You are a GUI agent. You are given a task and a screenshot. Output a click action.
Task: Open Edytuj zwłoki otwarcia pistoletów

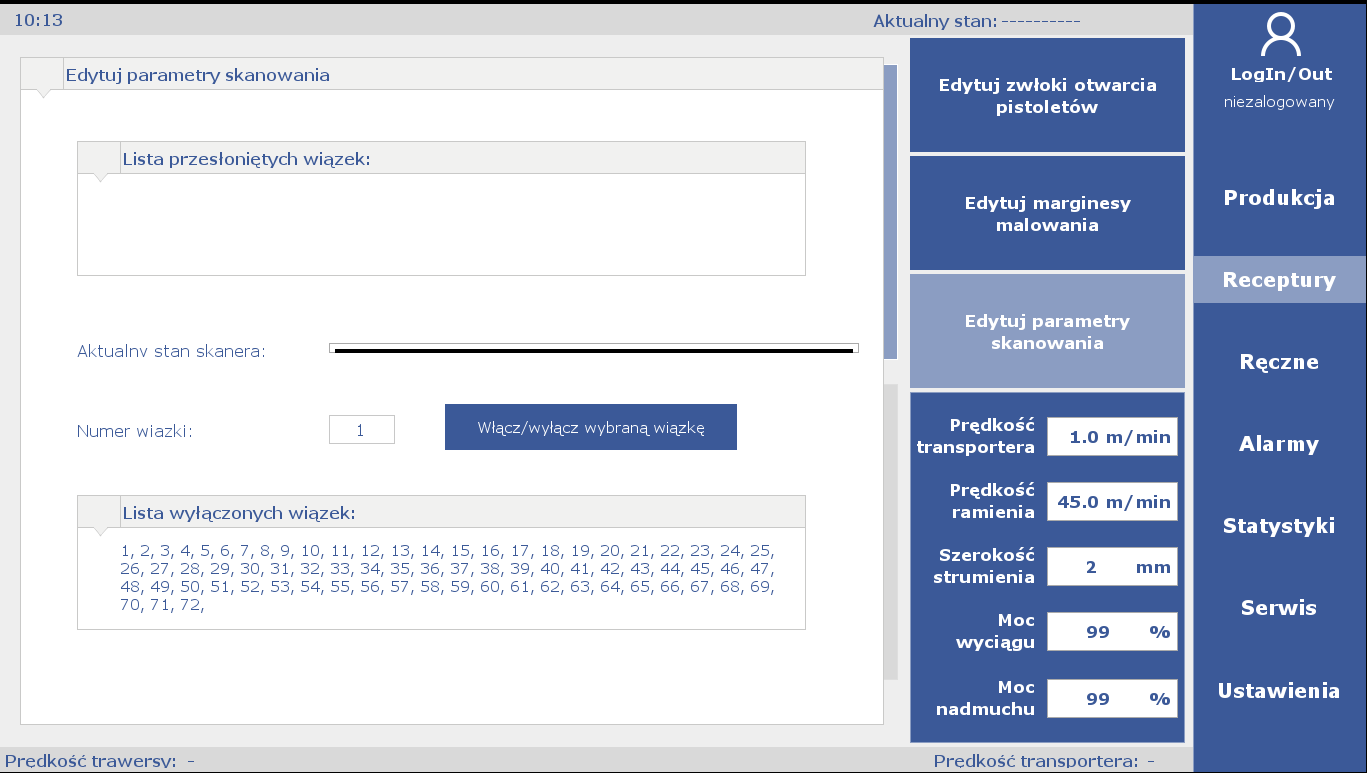tap(1047, 95)
